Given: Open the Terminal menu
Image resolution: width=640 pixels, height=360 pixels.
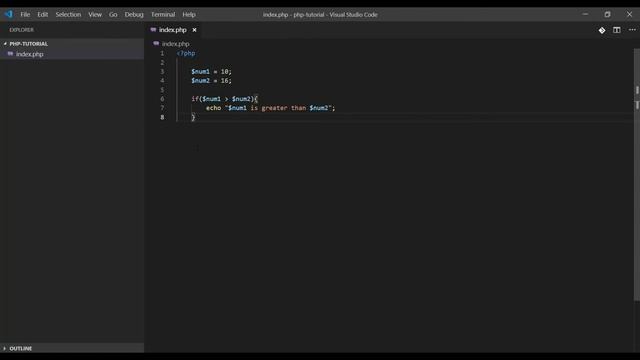Looking at the screenshot, I should pyautogui.click(x=163, y=14).
